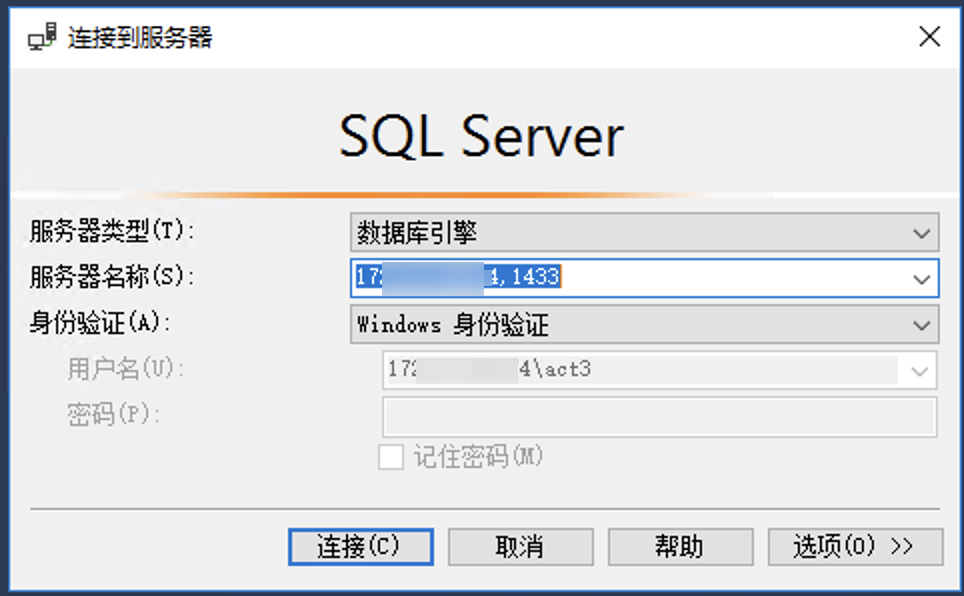
Task: Click the 密码(P) label
Action: click(114, 415)
